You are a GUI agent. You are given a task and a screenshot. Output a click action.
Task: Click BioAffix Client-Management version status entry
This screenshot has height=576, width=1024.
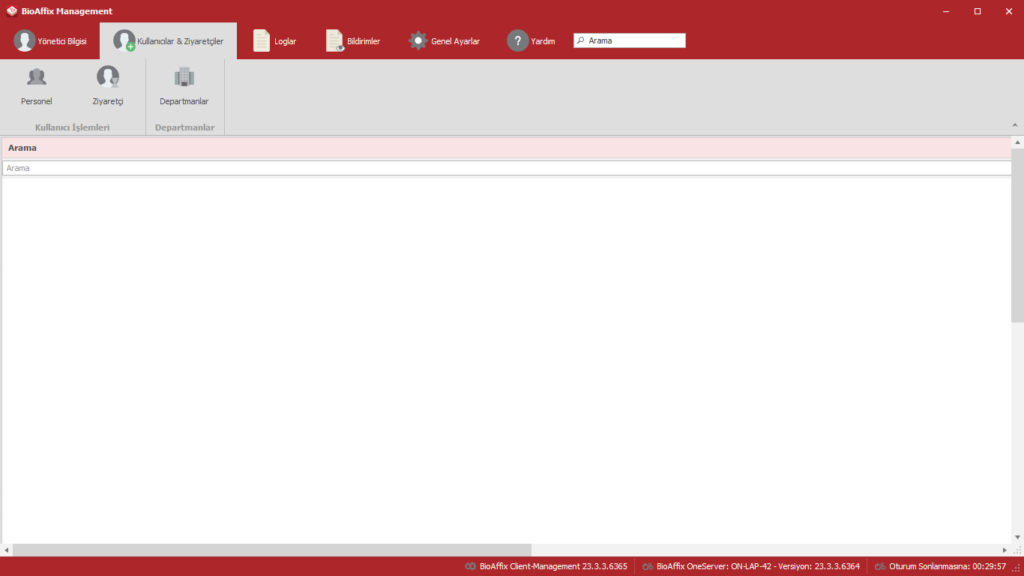[x=546, y=566]
